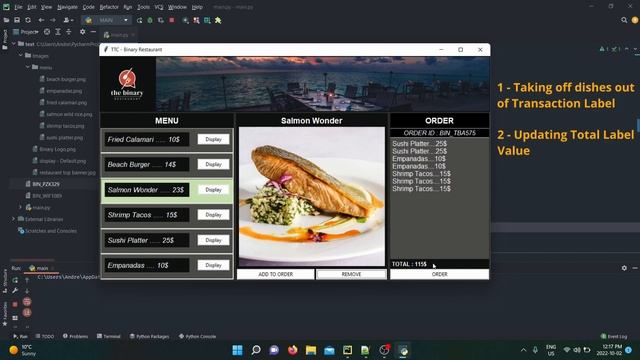Open Windows taskbar Search
This screenshot has width=640, height=360.
pos(256,350)
